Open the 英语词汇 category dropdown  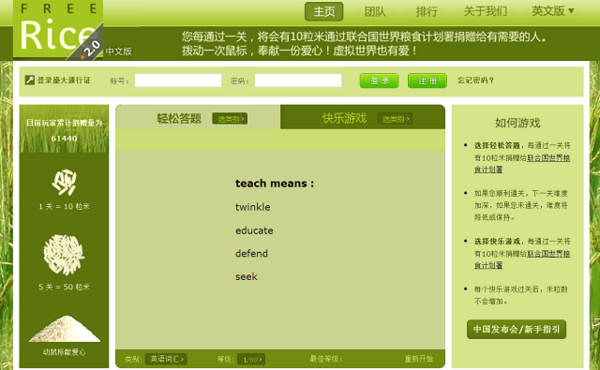166,359
